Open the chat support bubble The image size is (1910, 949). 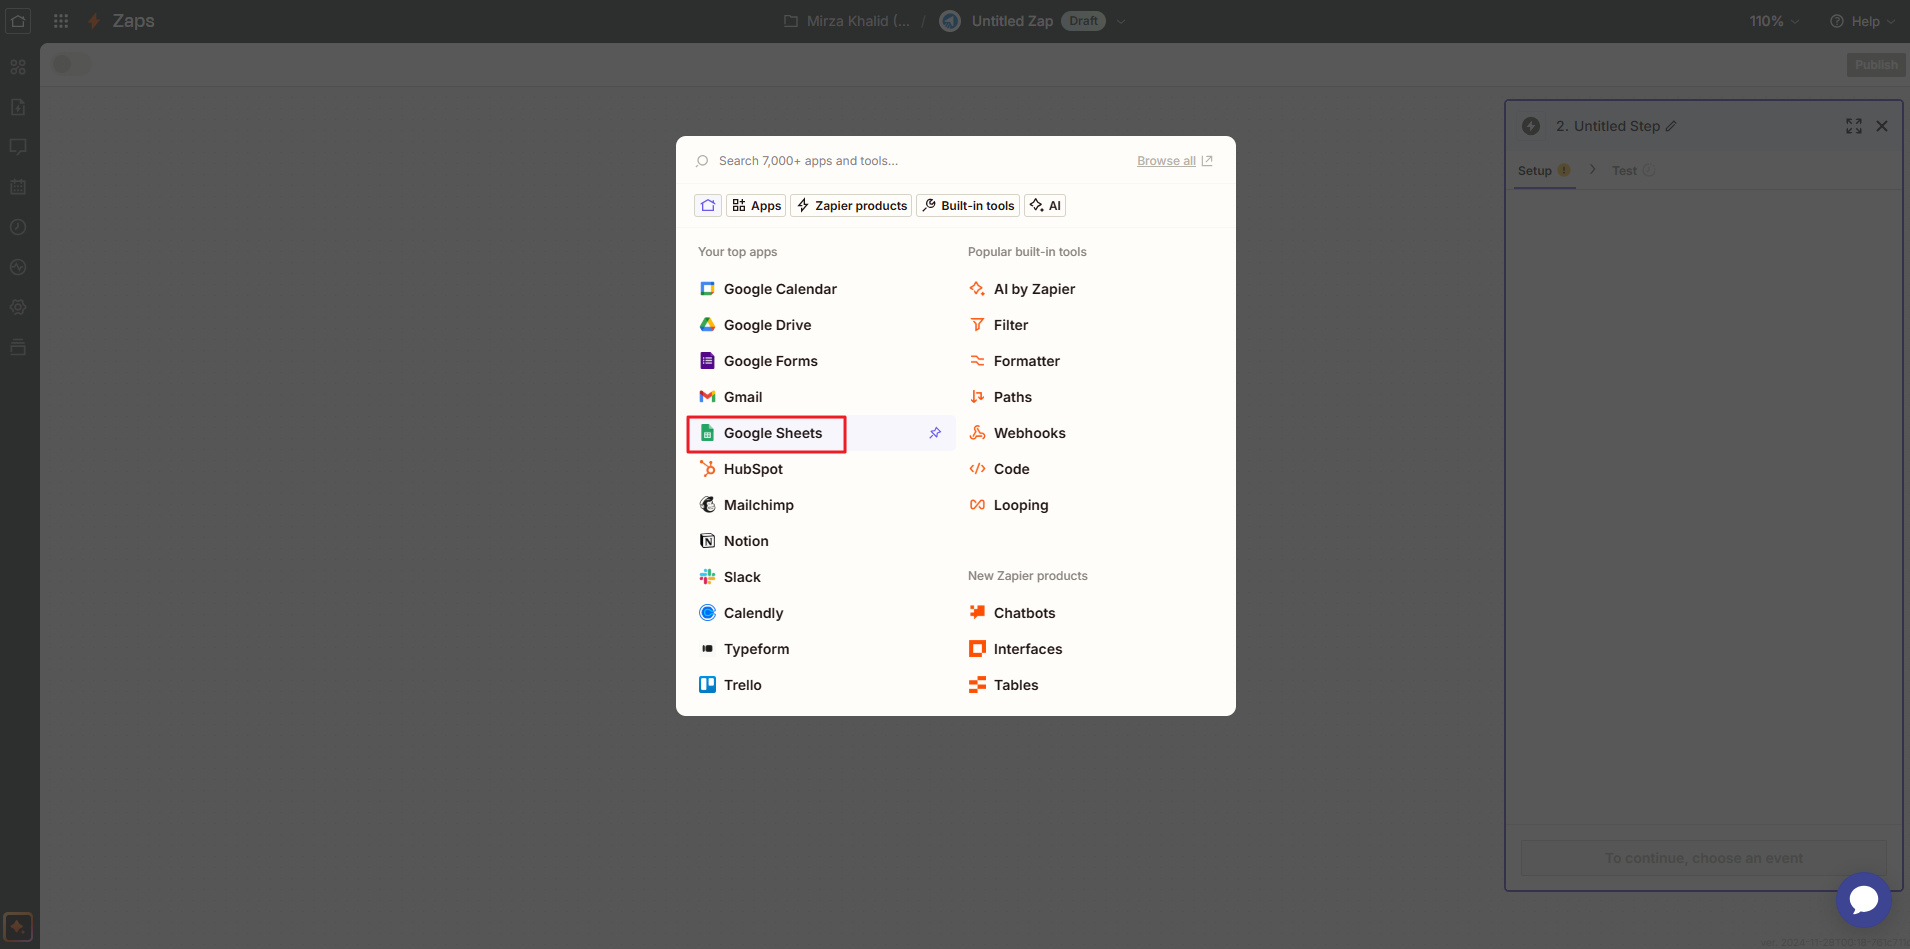pos(1863,899)
